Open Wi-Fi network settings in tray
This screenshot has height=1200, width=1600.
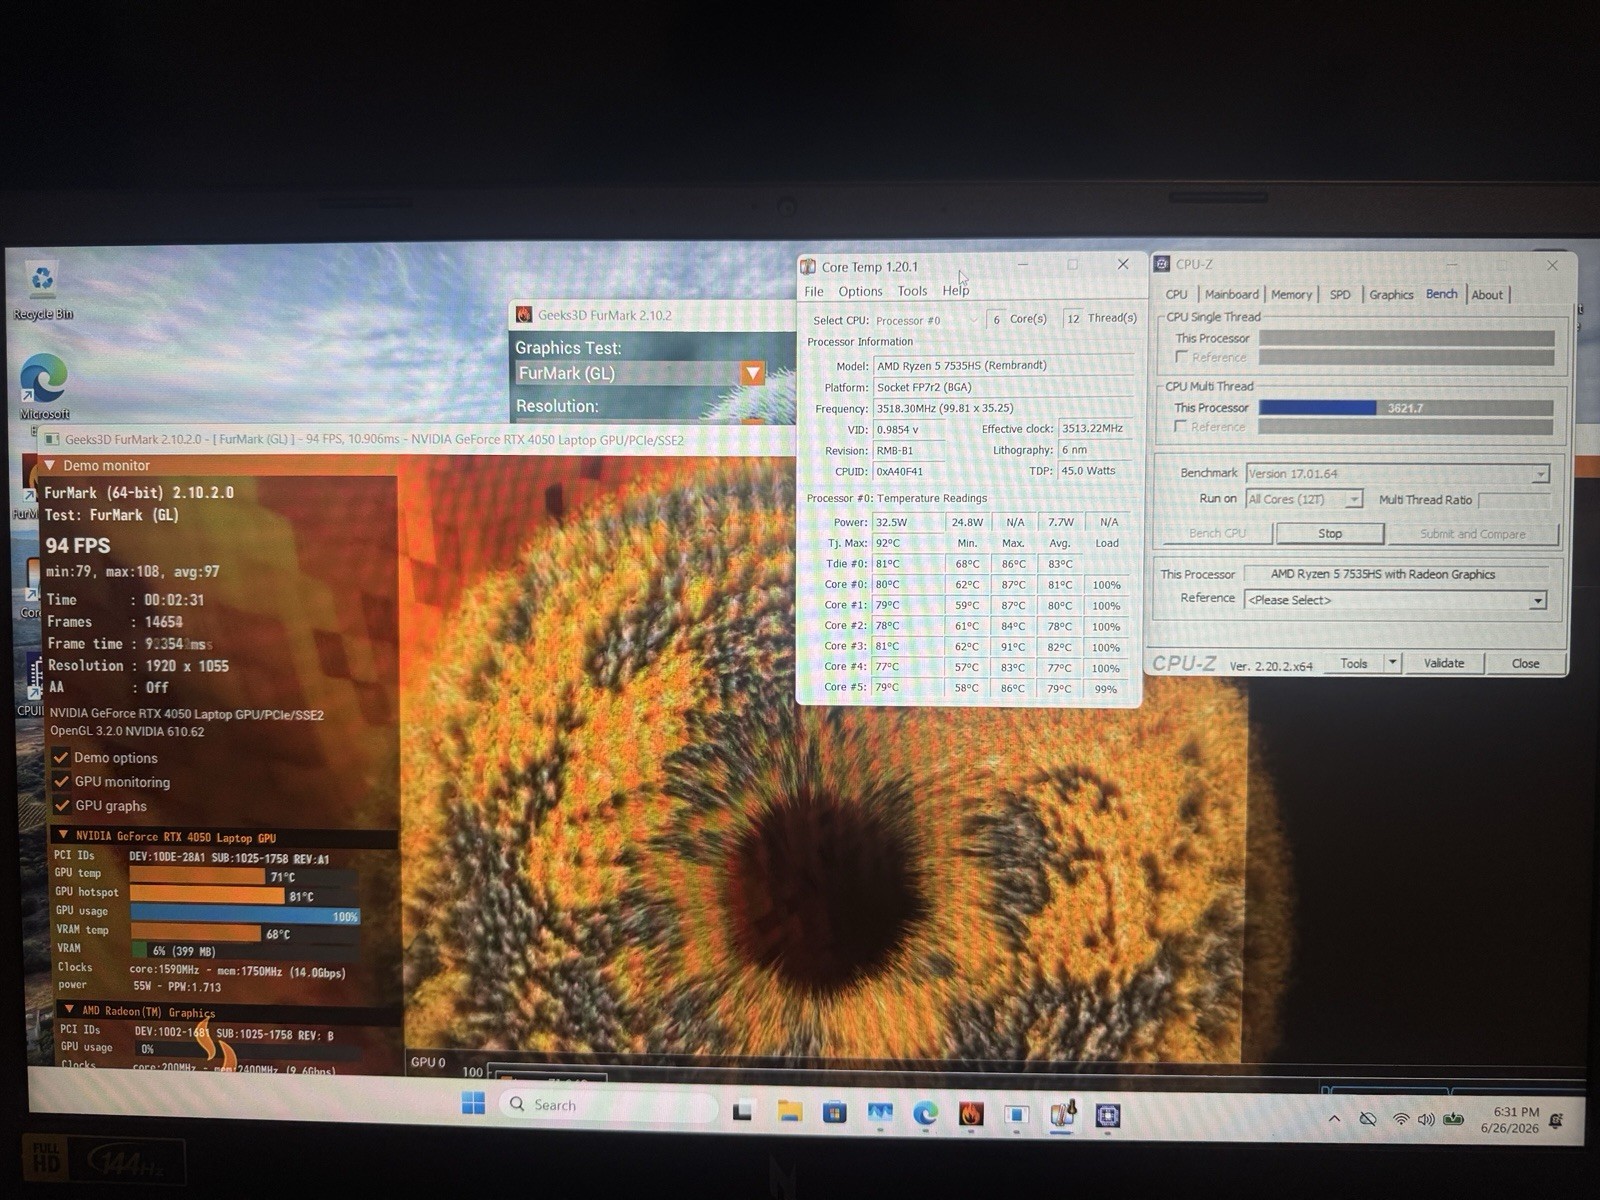tap(1400, 1120)
